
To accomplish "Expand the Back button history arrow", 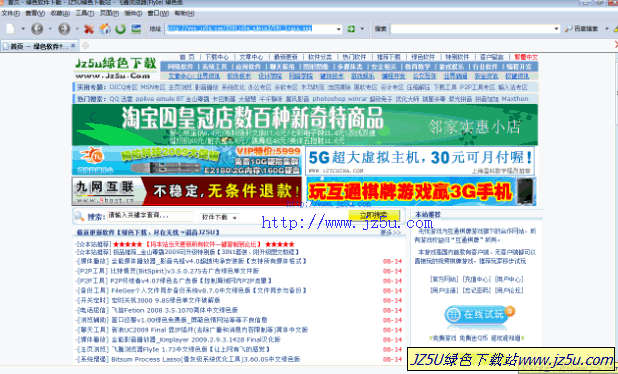I will (50, 29).
